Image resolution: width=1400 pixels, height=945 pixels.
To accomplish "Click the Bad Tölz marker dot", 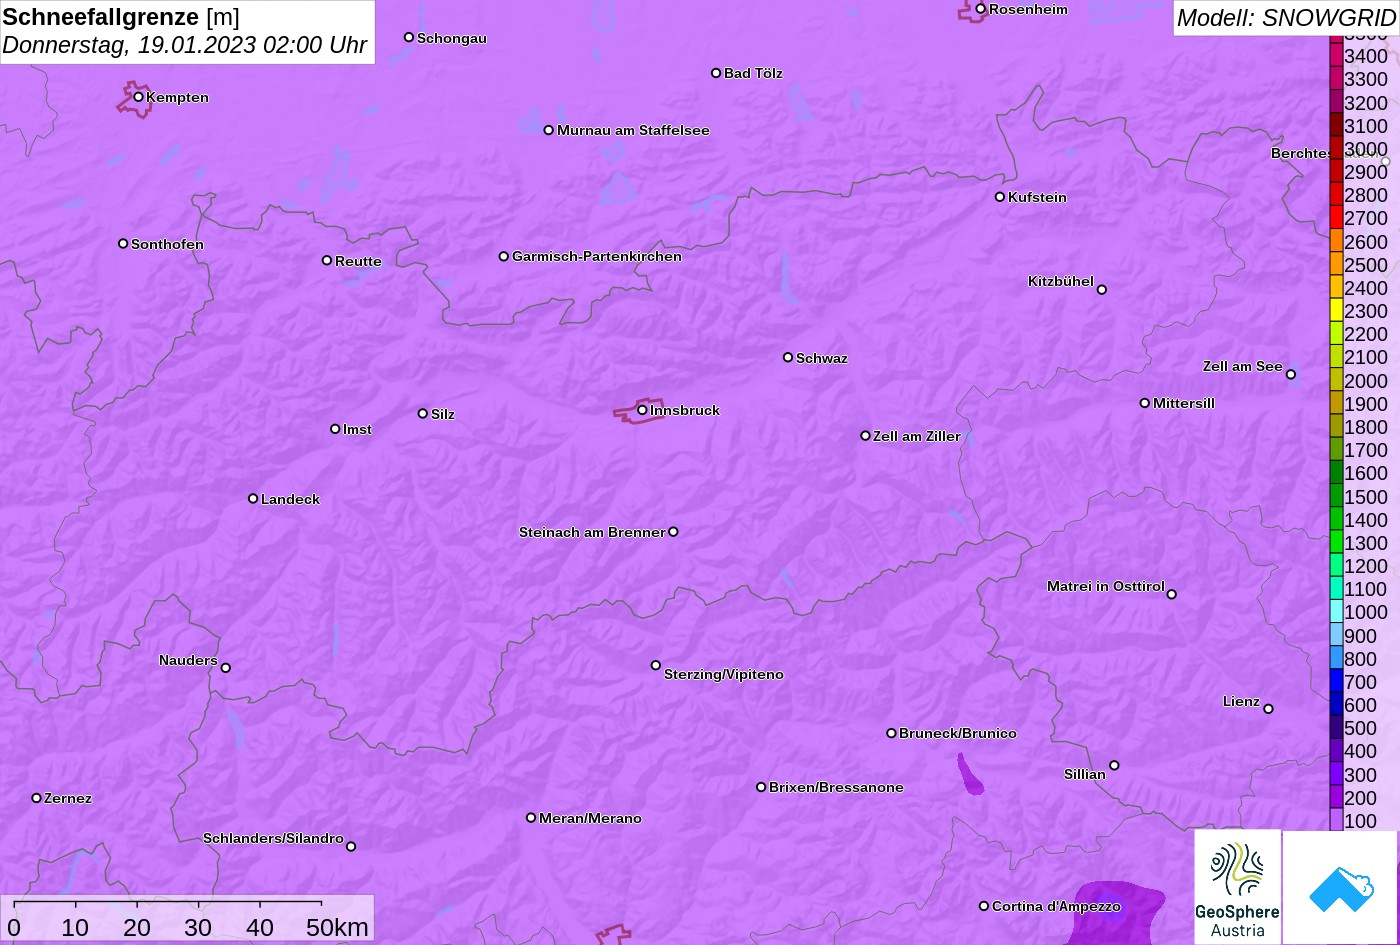I will point(716,73).
